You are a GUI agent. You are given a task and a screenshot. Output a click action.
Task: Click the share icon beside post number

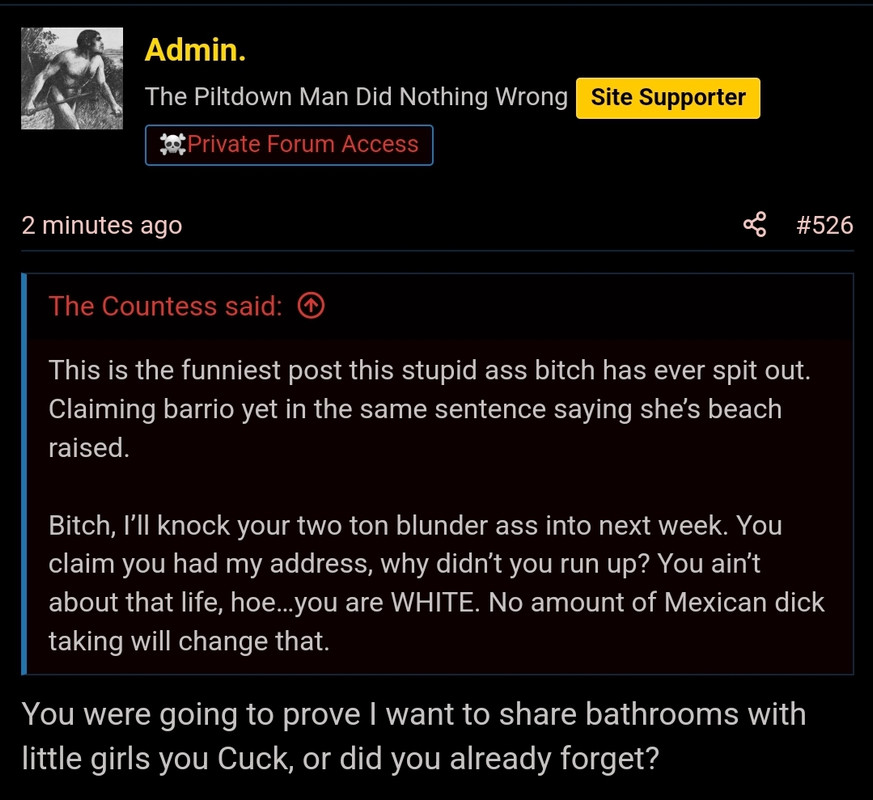point(754,225)
